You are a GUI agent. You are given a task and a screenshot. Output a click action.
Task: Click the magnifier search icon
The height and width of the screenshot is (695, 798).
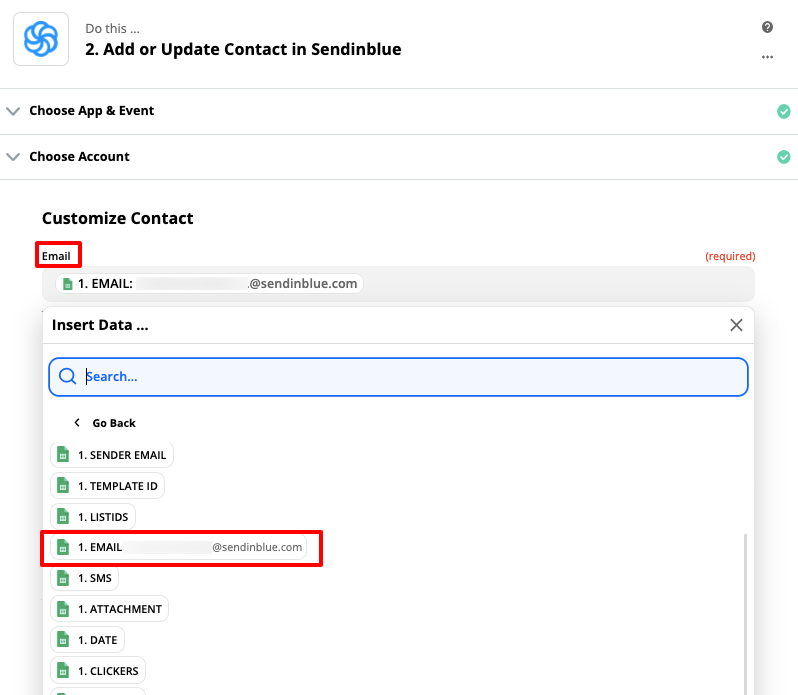pyautogui.click(x=67, y=377)
